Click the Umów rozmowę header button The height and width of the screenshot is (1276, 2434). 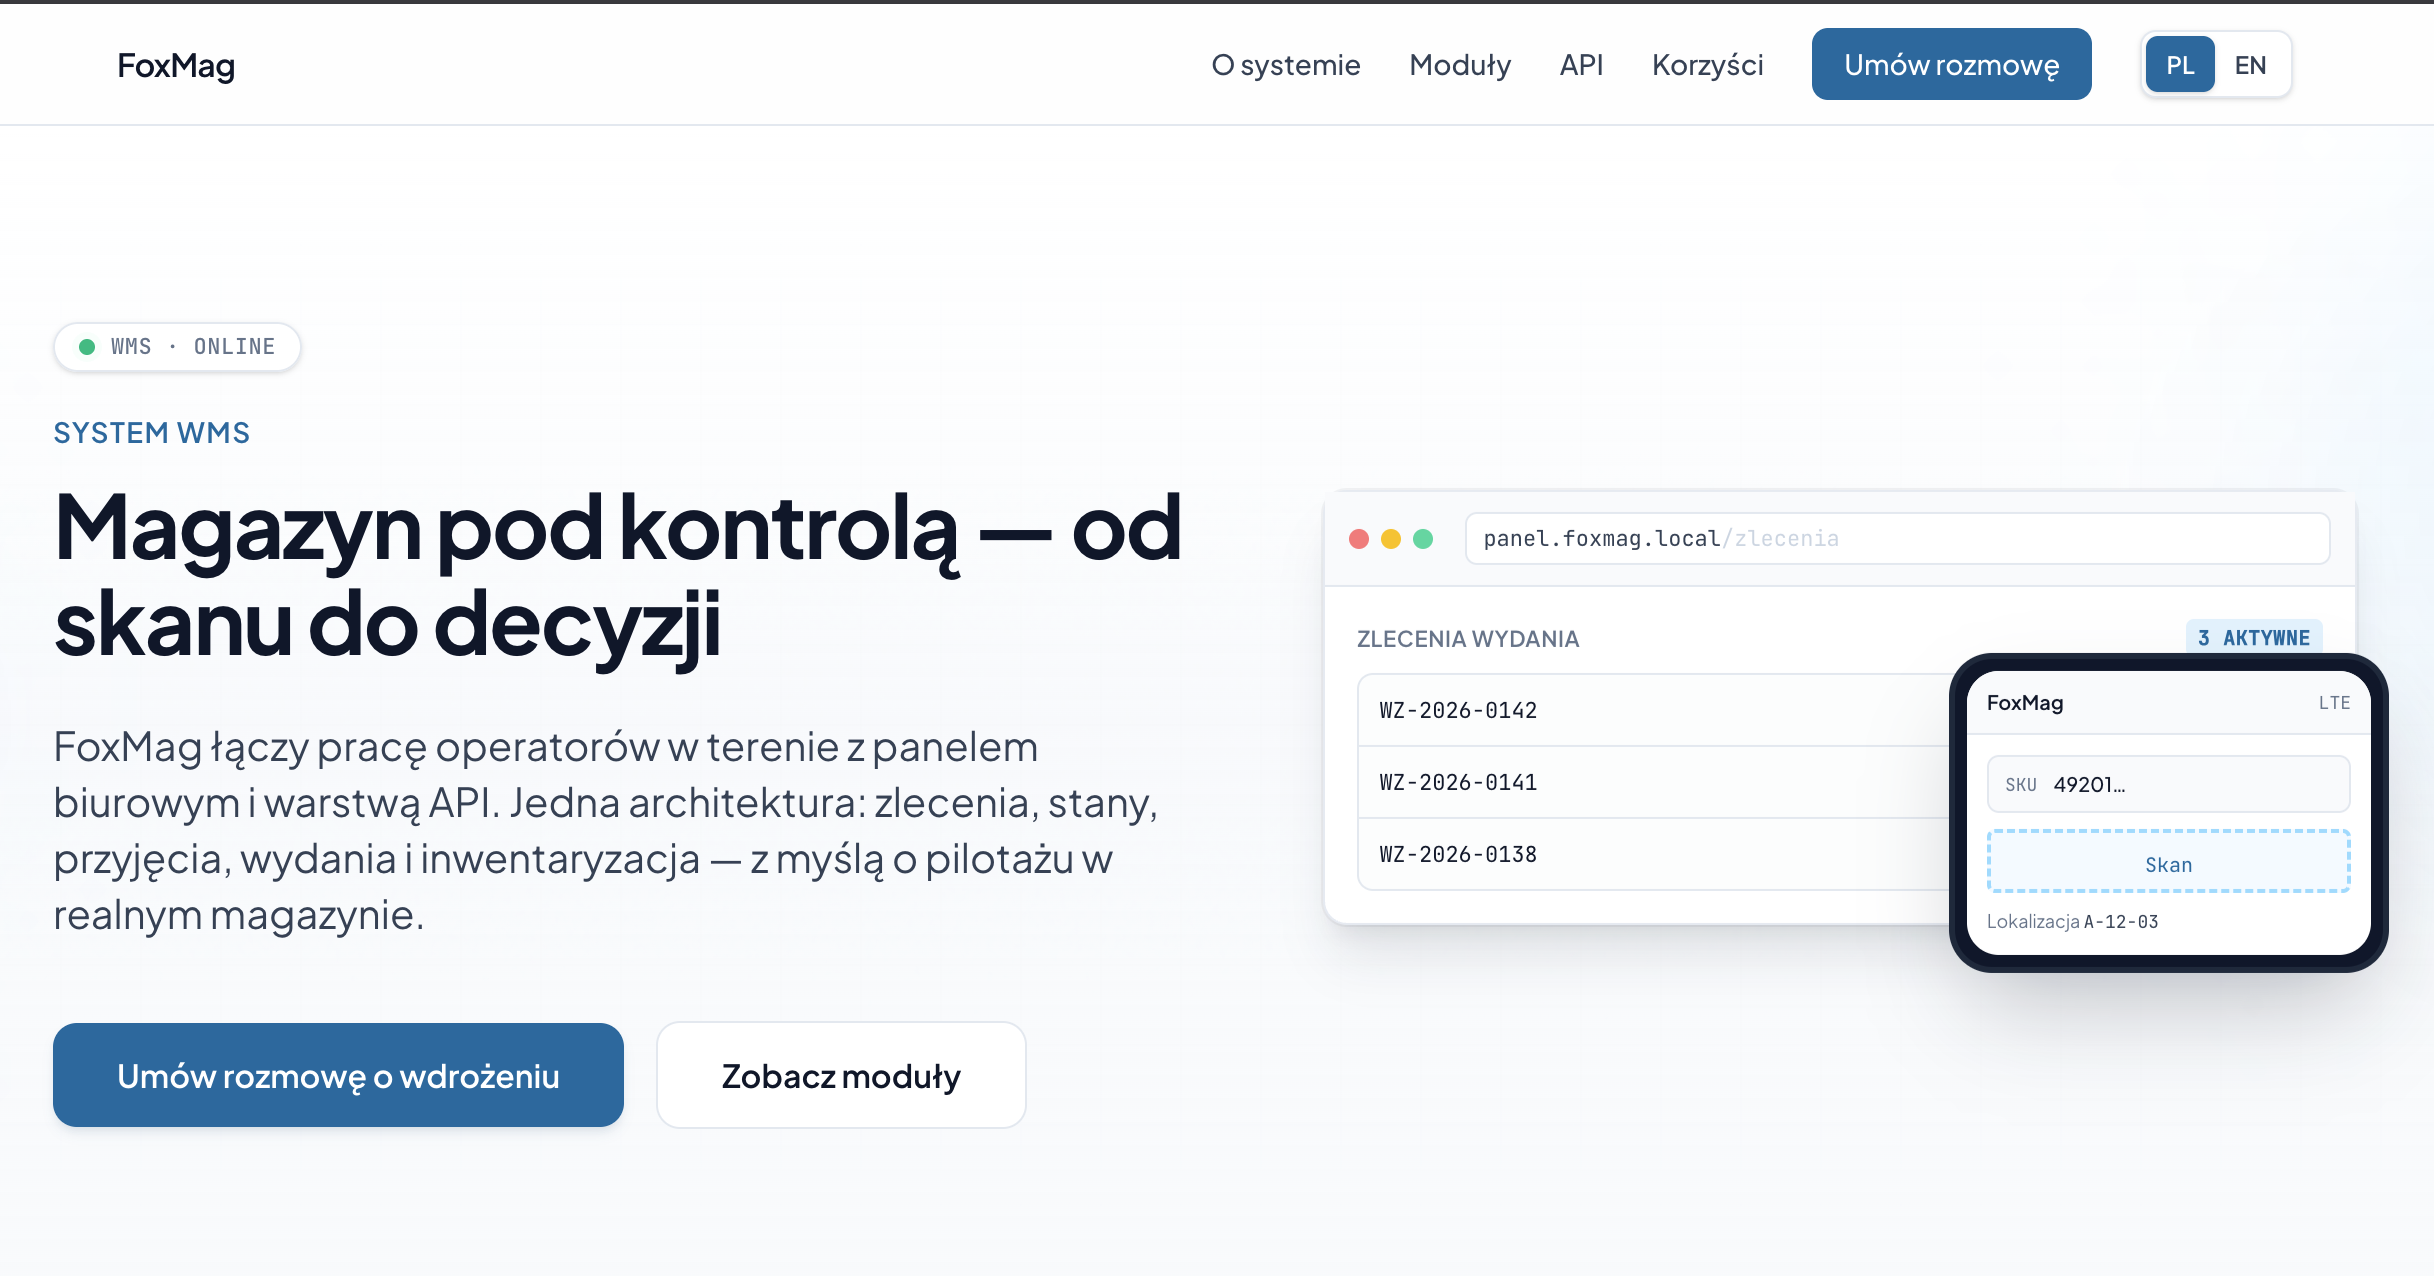click(x=1951, y=64)
